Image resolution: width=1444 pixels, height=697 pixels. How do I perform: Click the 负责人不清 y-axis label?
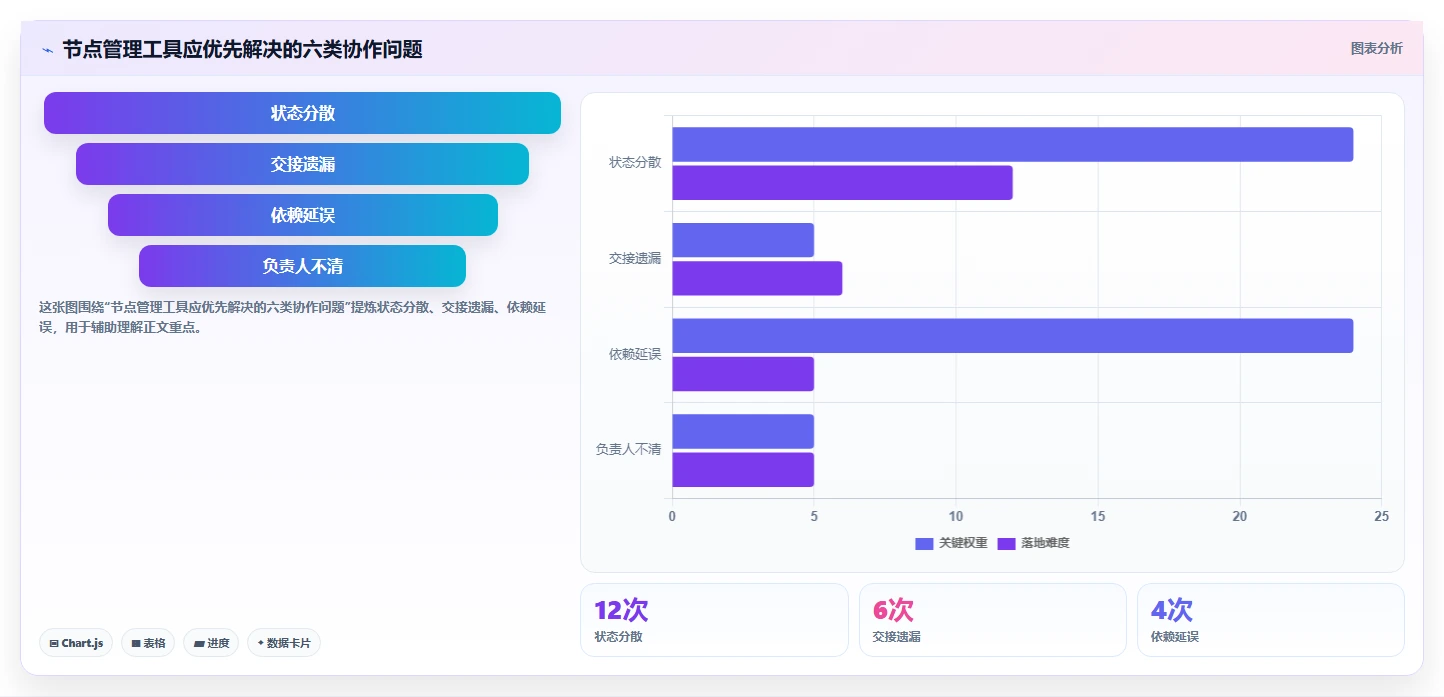click(x=628, y=450)
